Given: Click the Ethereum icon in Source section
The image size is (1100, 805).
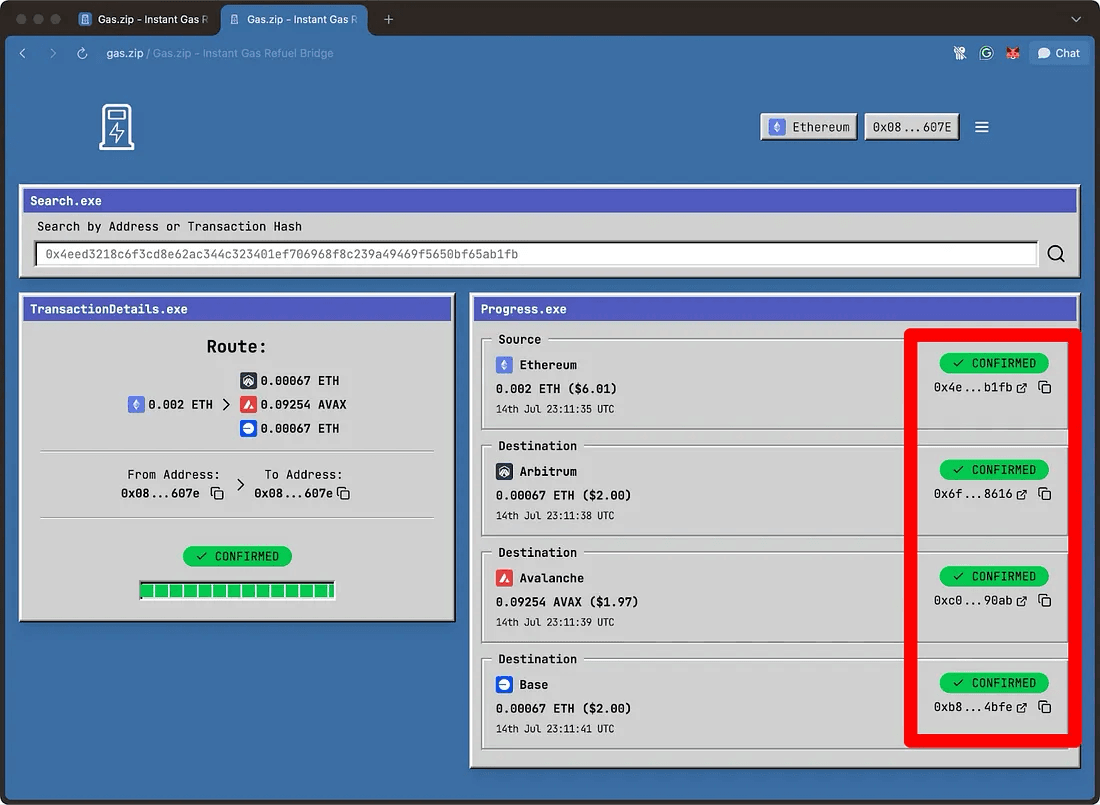Looking at the screenshot, I should point(504,365).
